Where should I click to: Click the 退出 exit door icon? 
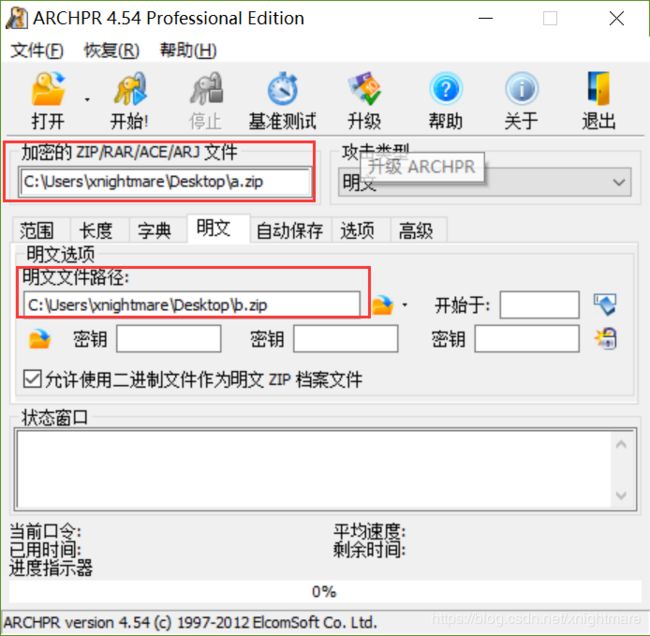(599, 89)
